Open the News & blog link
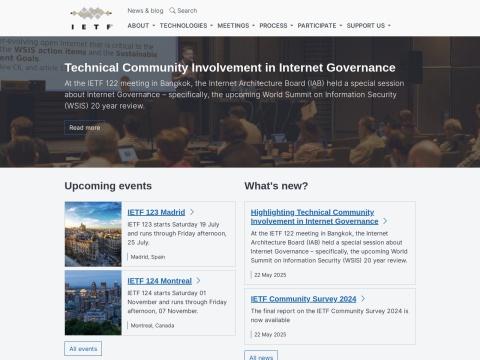This screenshot has height=360, width=480. tap(145, 11)
